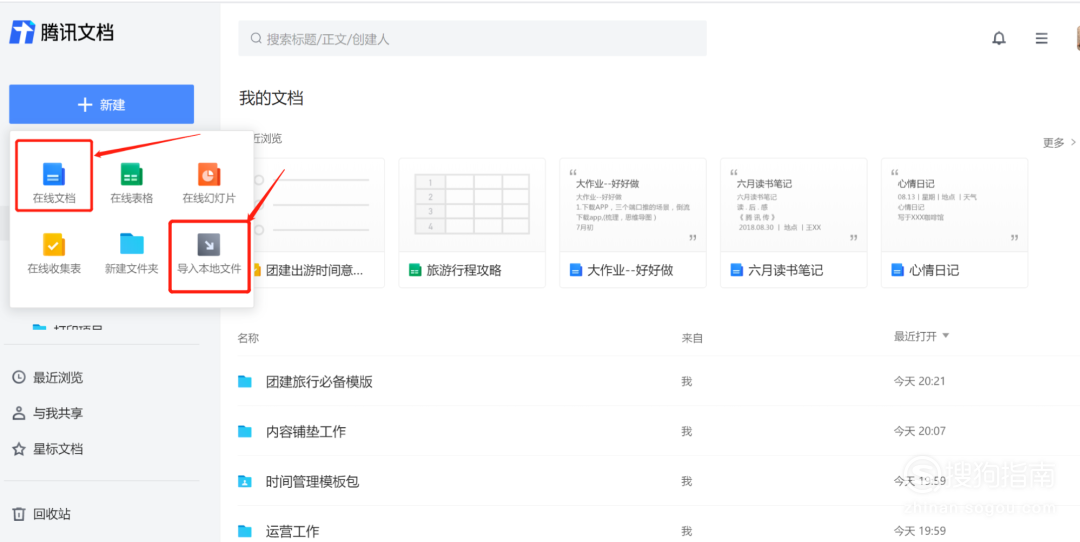Select the 新建文件夹 new folder option
The width and height of the screenshot is (1080, 542).
pyautogui.click(x=132, y=254)
